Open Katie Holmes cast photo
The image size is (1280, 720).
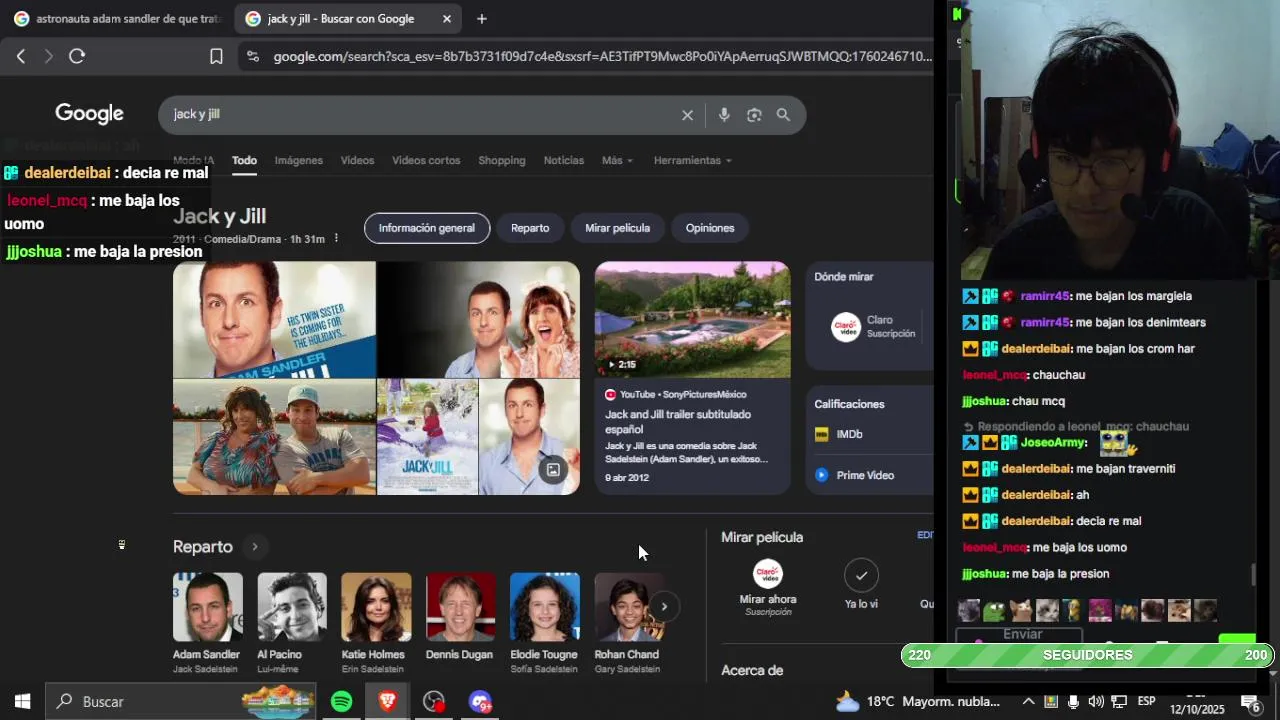pos(376,607)
